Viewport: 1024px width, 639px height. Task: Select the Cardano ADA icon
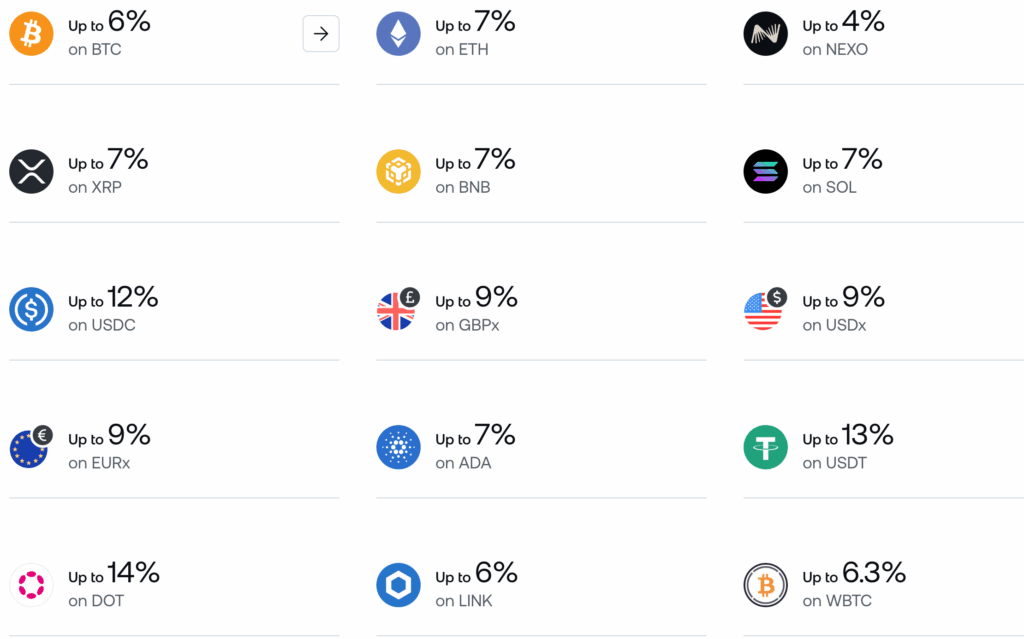pos(398,447)
